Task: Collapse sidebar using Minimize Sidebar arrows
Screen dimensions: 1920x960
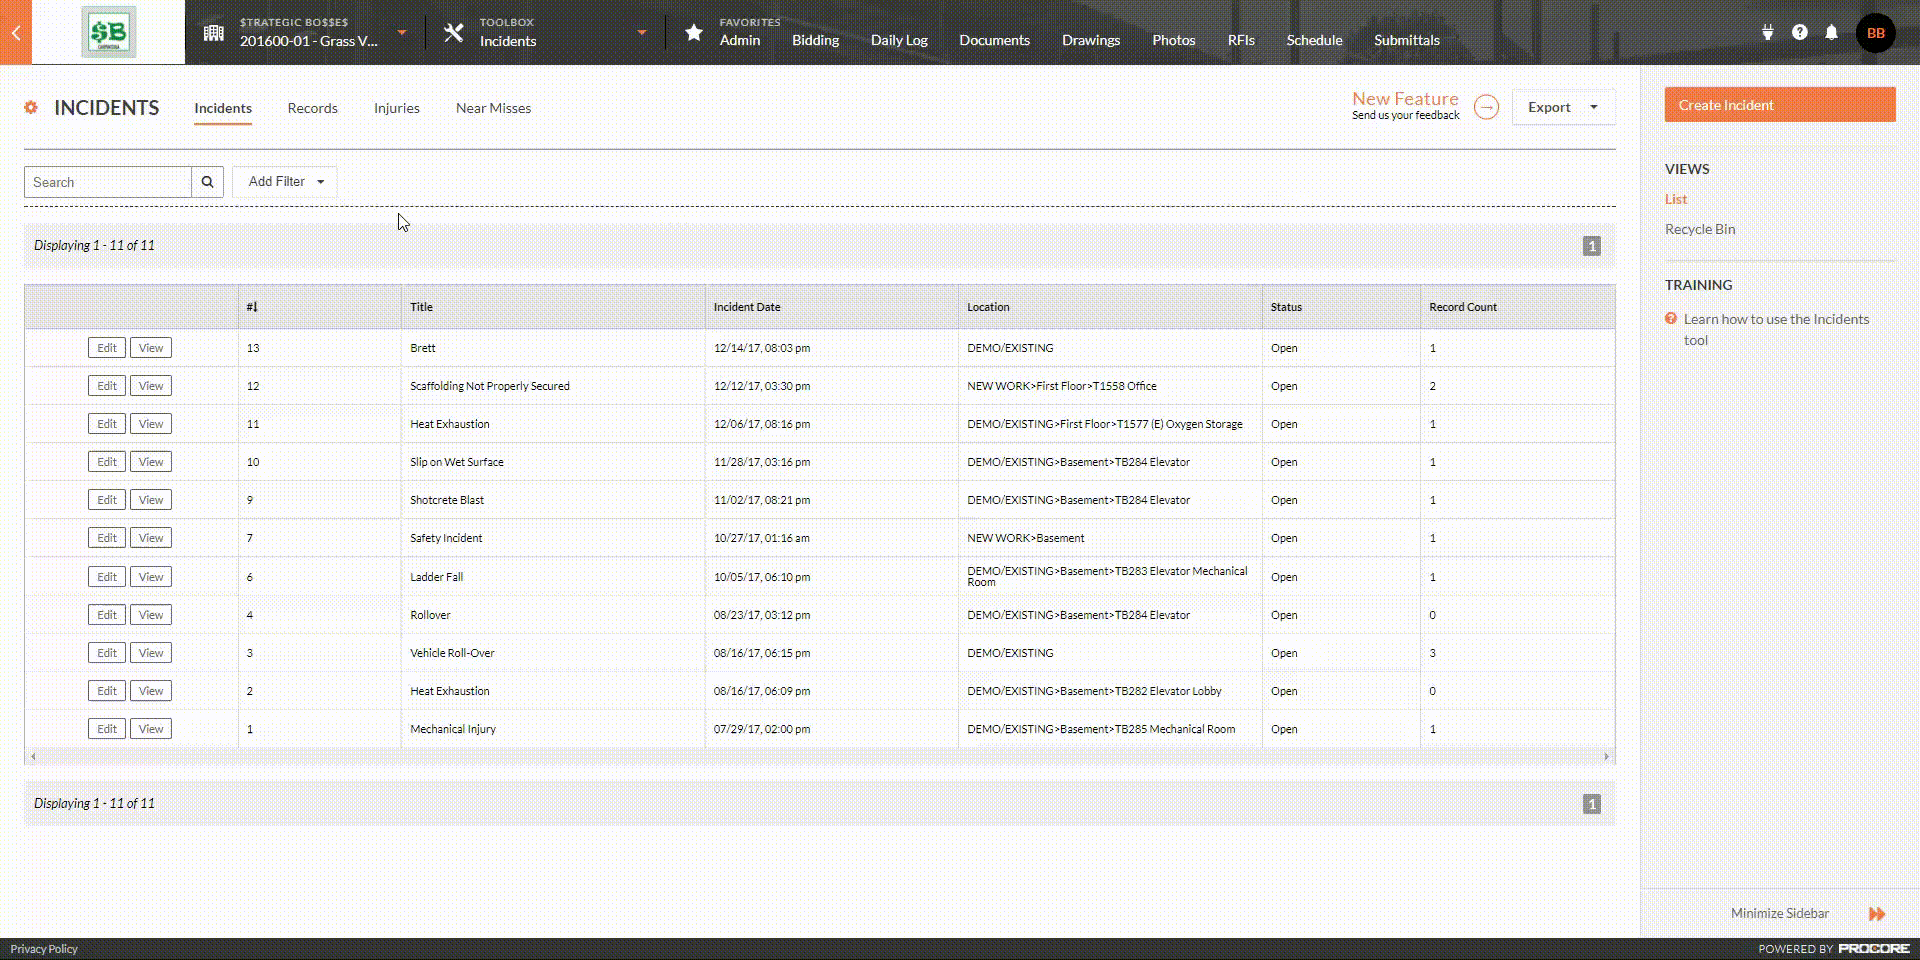Action: coord(1876,913)
